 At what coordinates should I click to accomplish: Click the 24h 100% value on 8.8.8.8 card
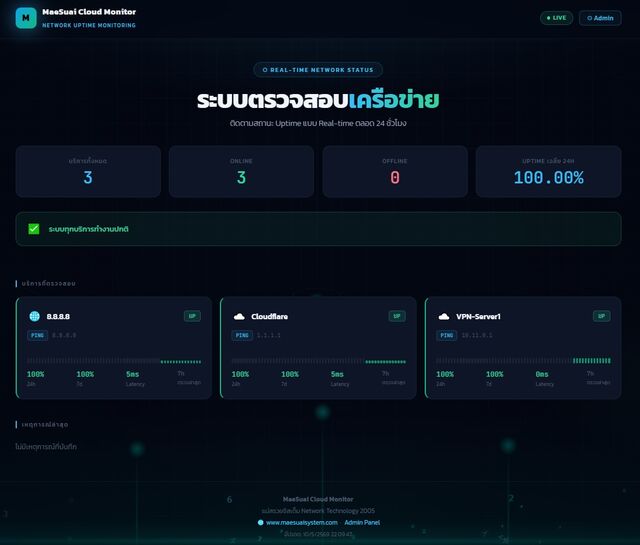(36, 374)
